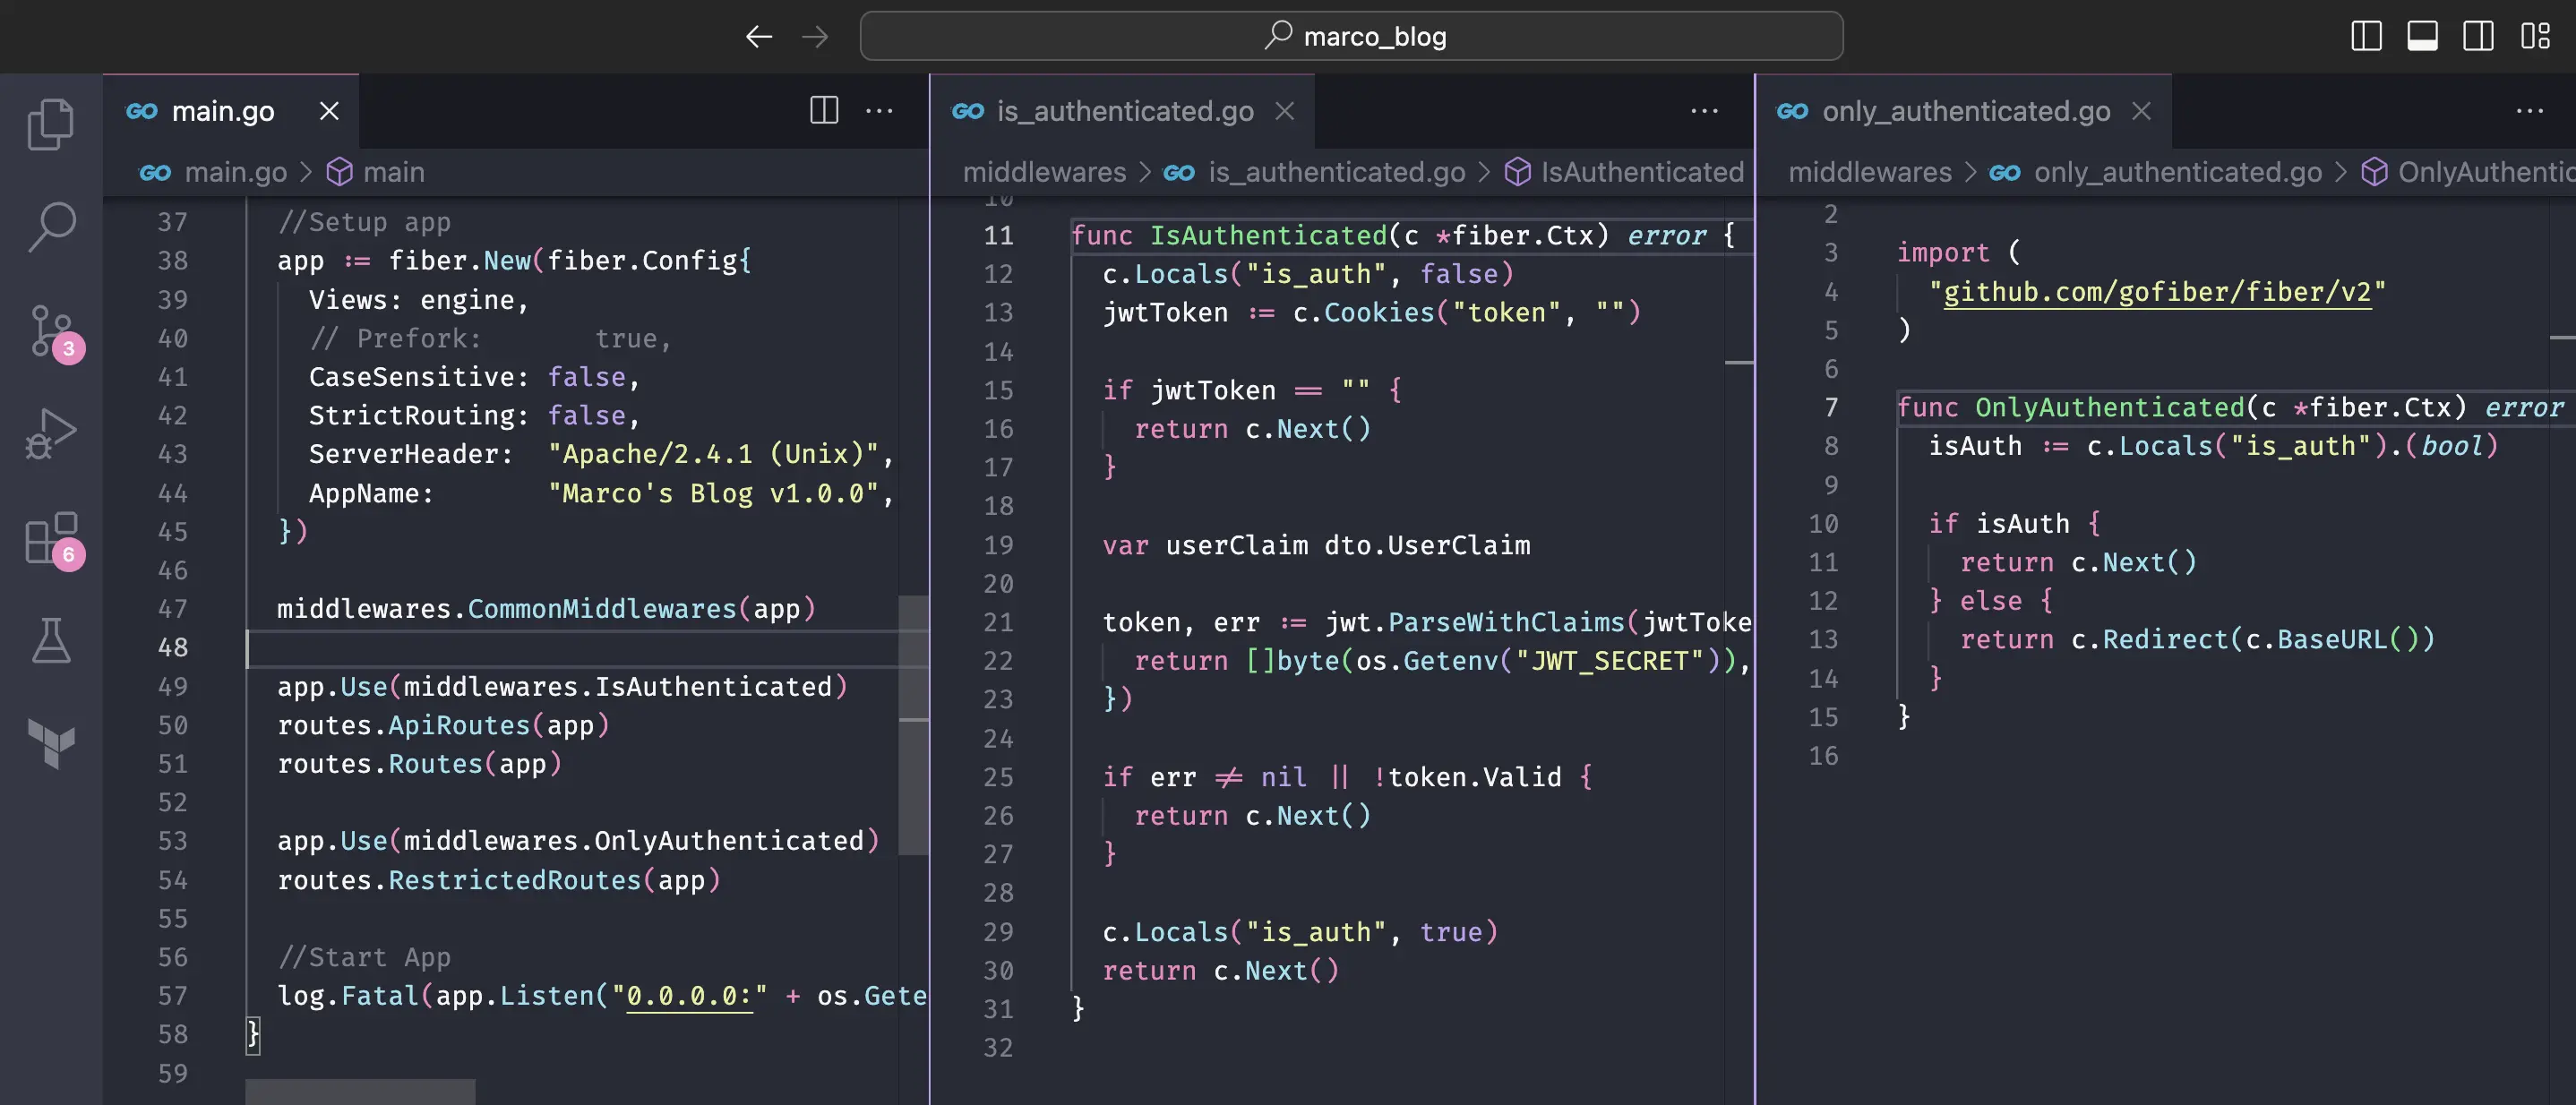Click main.go breadcrumb in first editor
Viewport: 2576px width, 1105px height.
pyautogui.click(x=213, y=172)
